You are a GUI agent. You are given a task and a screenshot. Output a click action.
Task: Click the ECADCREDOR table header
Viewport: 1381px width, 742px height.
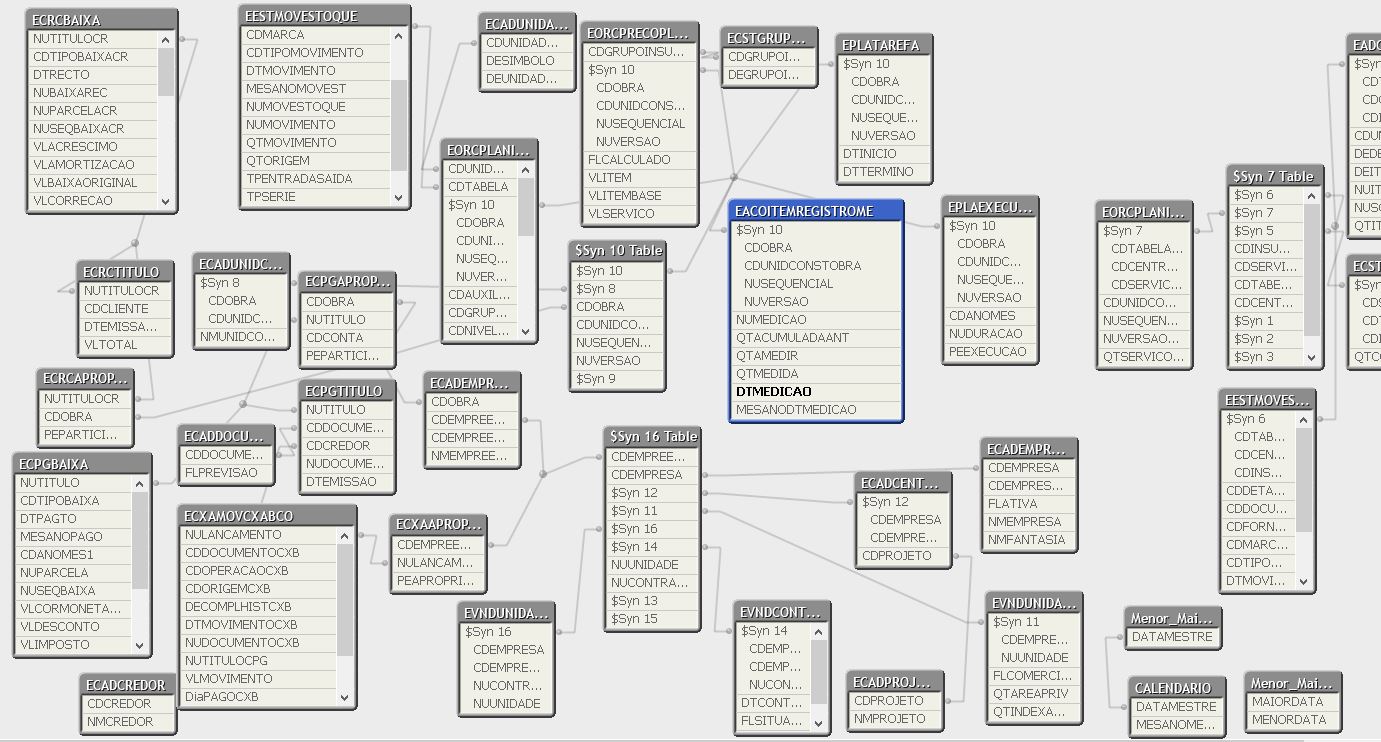(x=127, y=685)
